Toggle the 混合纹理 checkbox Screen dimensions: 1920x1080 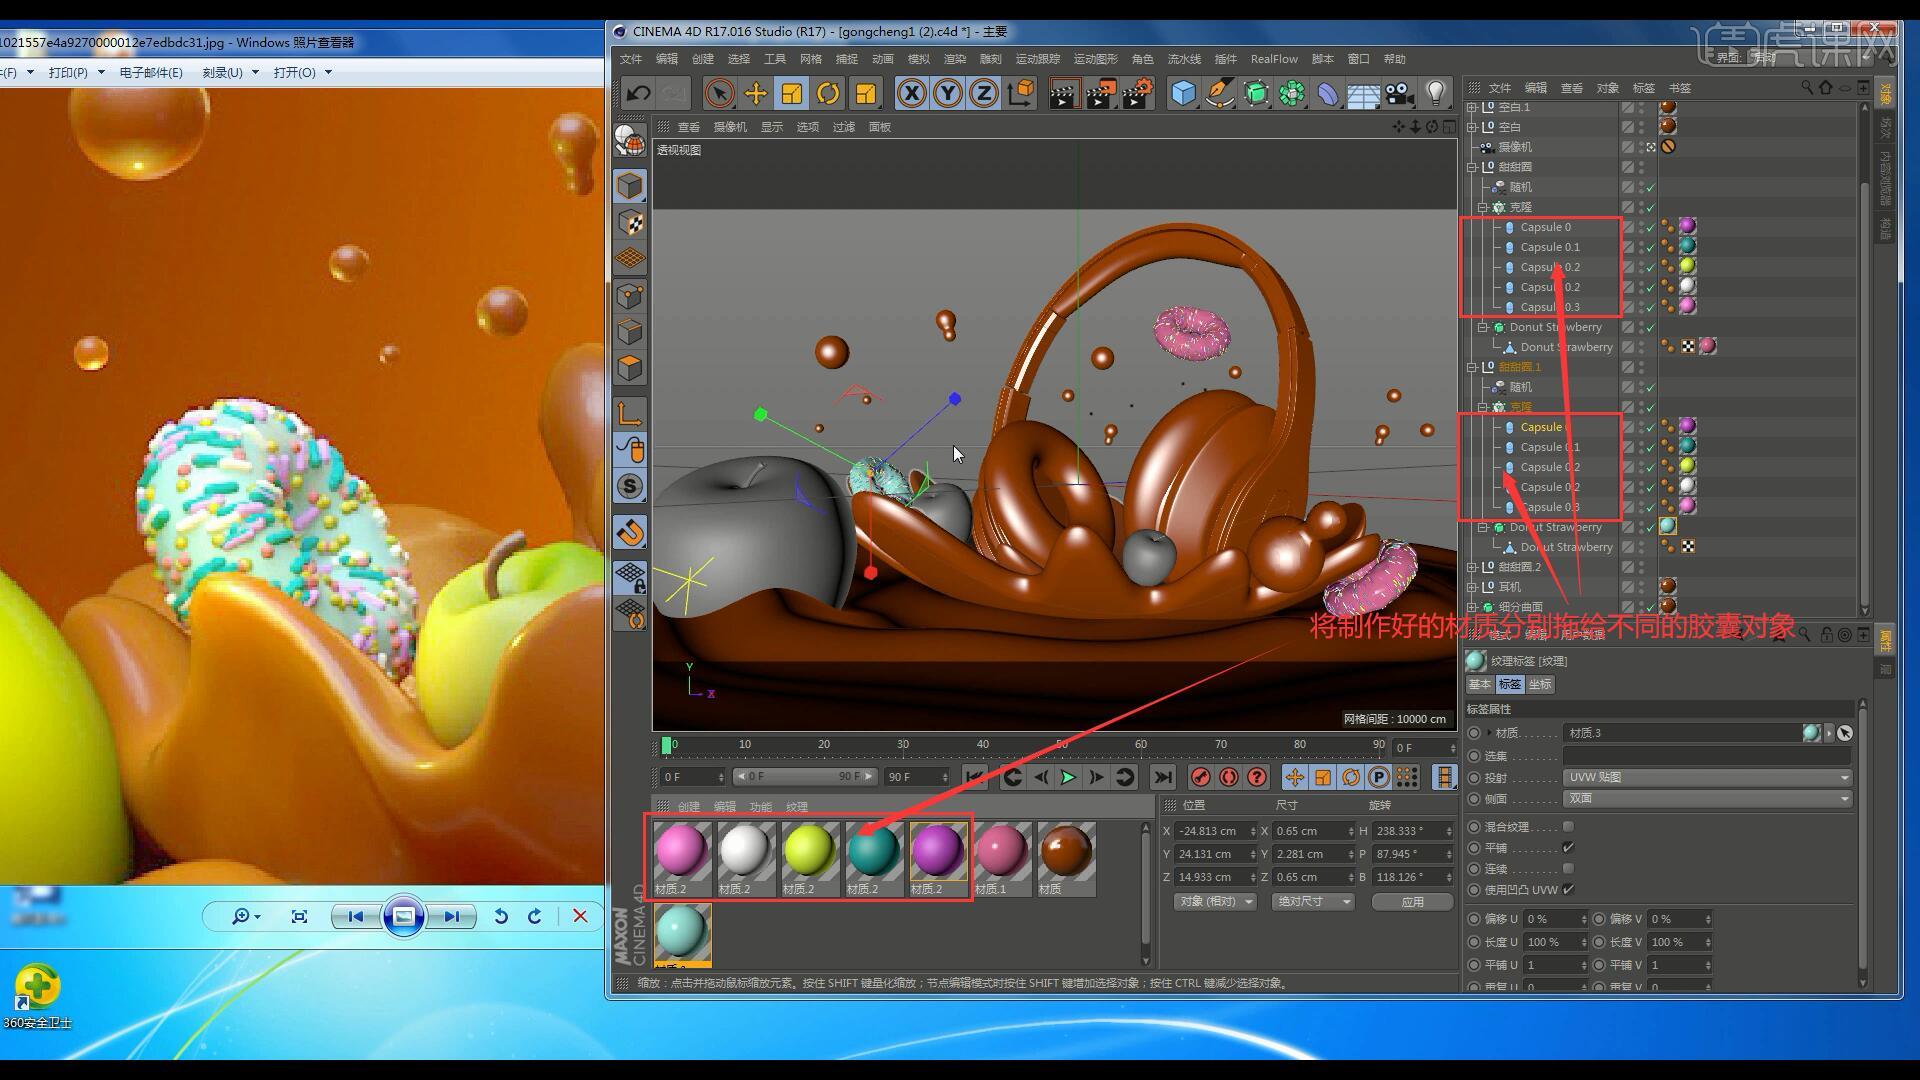(1568, 827)
